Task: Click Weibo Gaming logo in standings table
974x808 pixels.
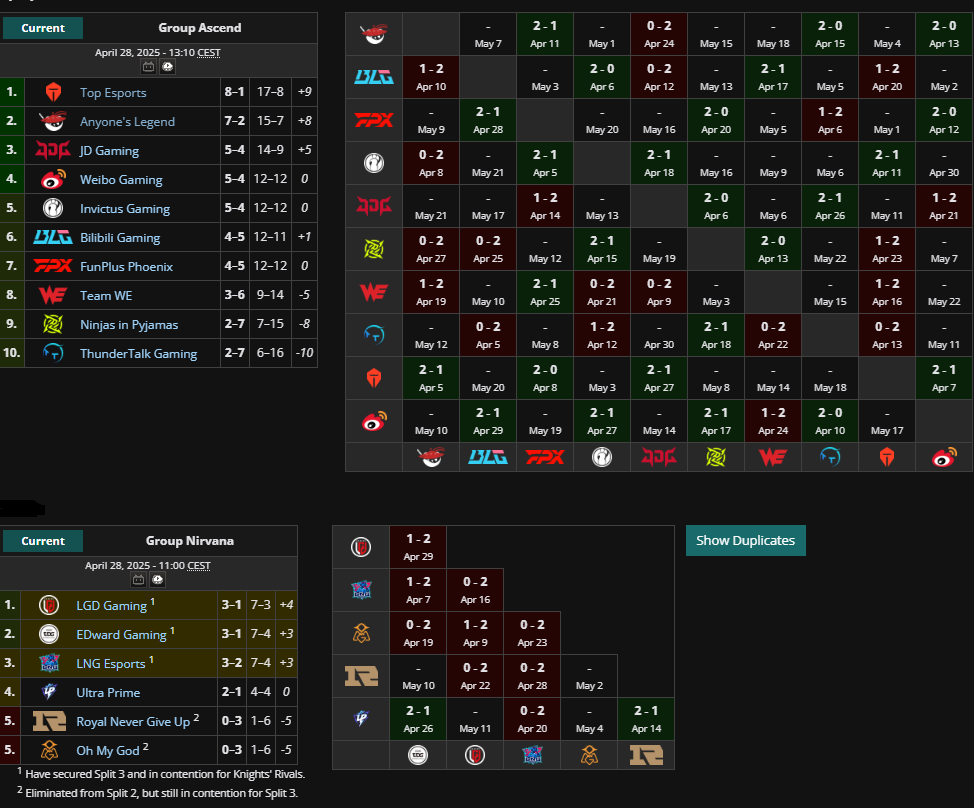Action: [53, 179]
